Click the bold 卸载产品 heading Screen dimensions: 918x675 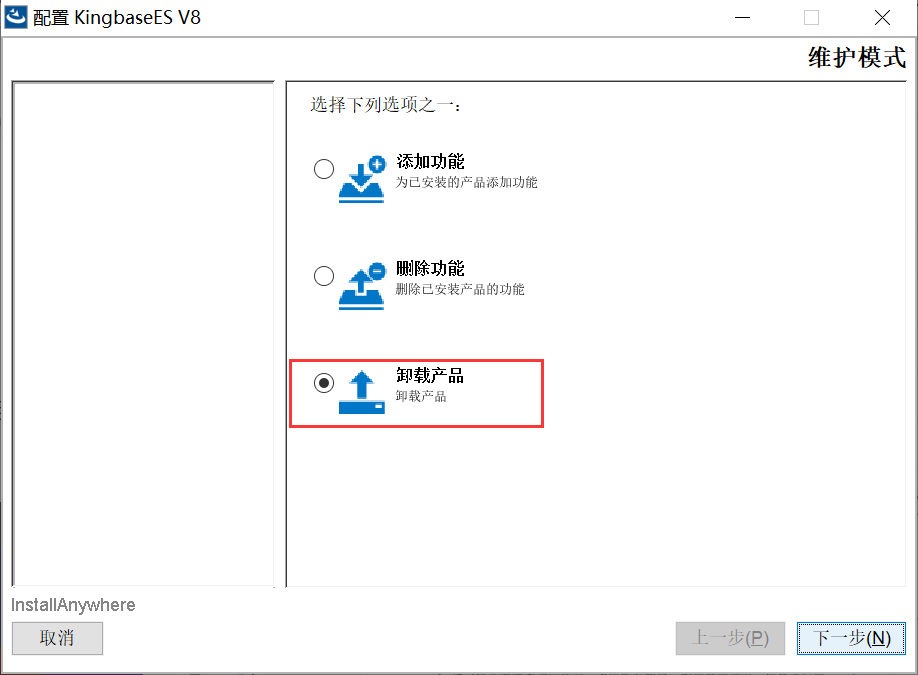(x=430, y=375)
